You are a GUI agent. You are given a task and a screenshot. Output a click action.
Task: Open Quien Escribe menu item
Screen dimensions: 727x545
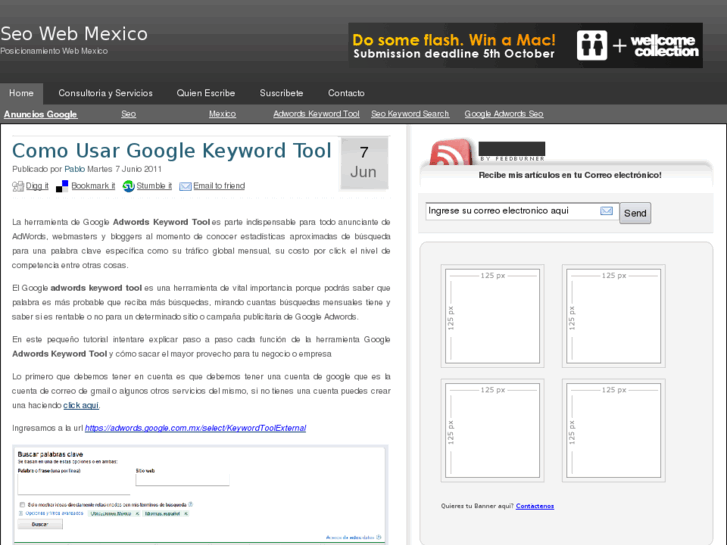tap(206, 93)
